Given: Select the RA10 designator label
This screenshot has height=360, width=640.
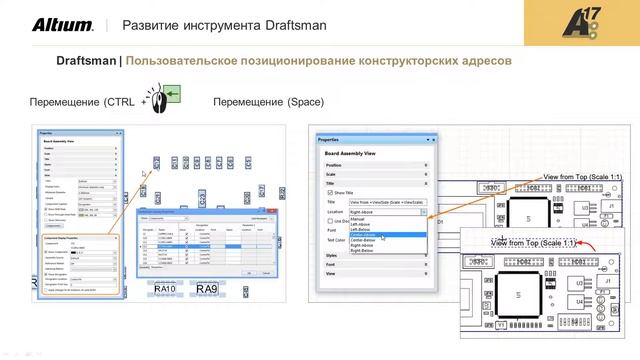Looking at the screenshot, I should pos(164,289).
